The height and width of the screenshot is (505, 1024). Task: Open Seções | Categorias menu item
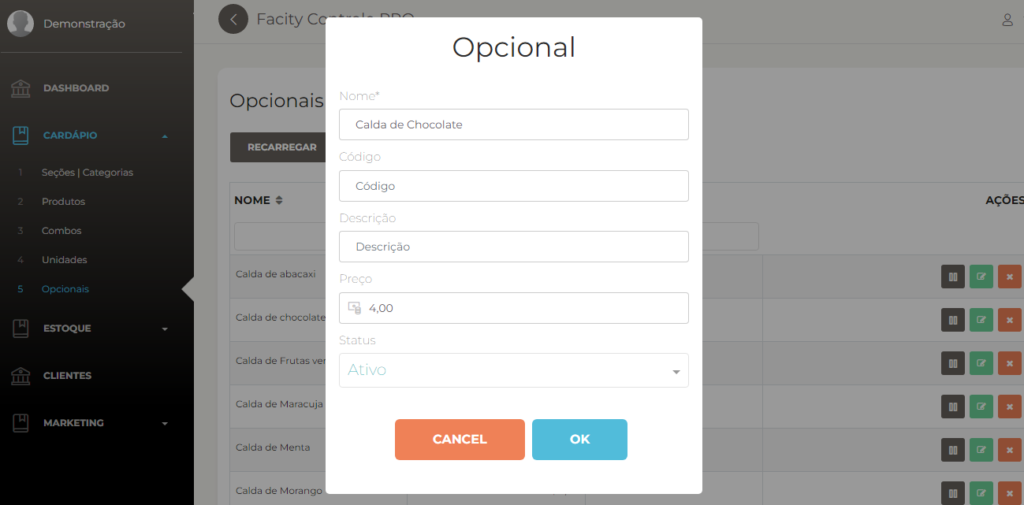point(88,172)
